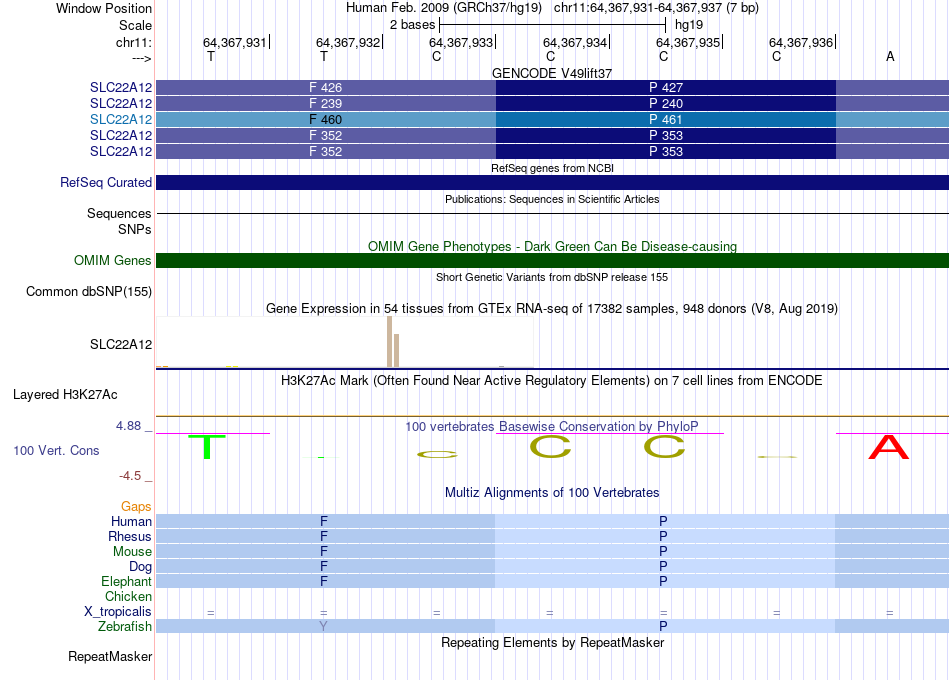Click the light-blue F 460 block
The height and width of the screenshot is (680, 950).
[326, 119]
